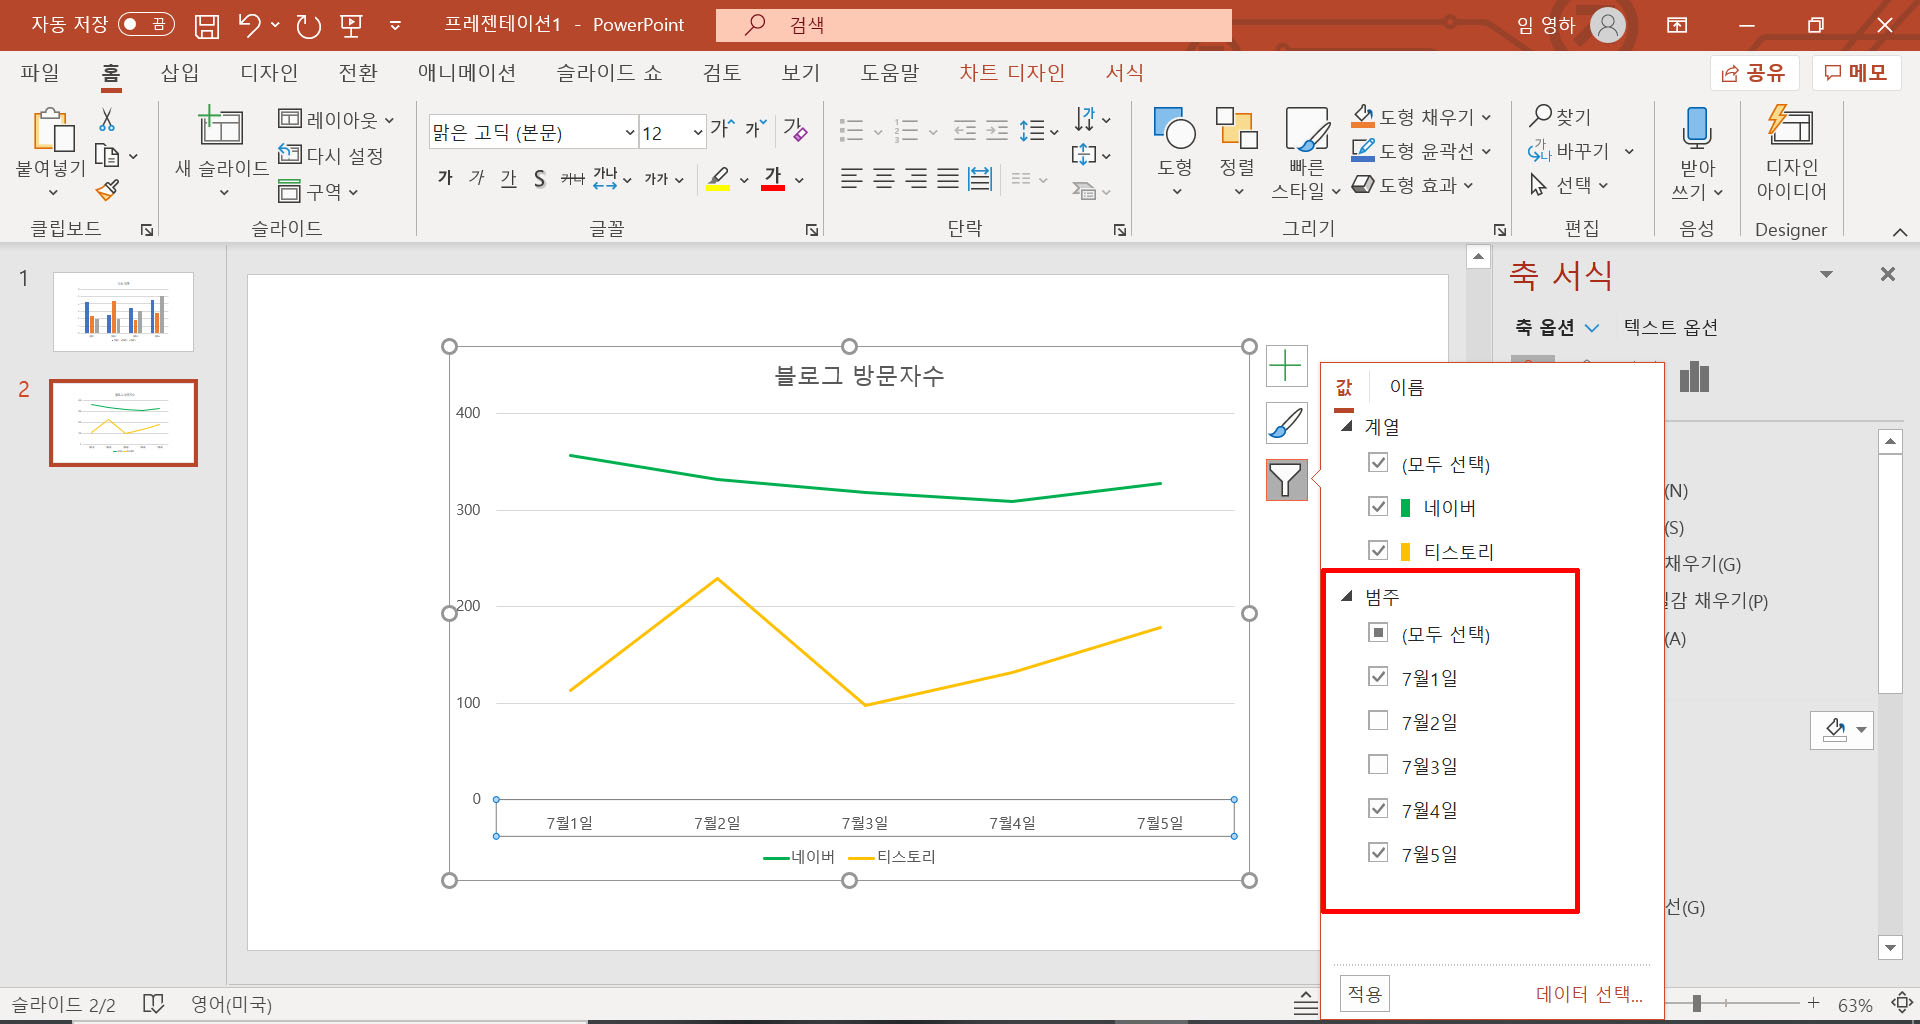This screenshot has width=1920, height=1024.
Task: Apply text shadow with the S icon
Action: [539, 179]
